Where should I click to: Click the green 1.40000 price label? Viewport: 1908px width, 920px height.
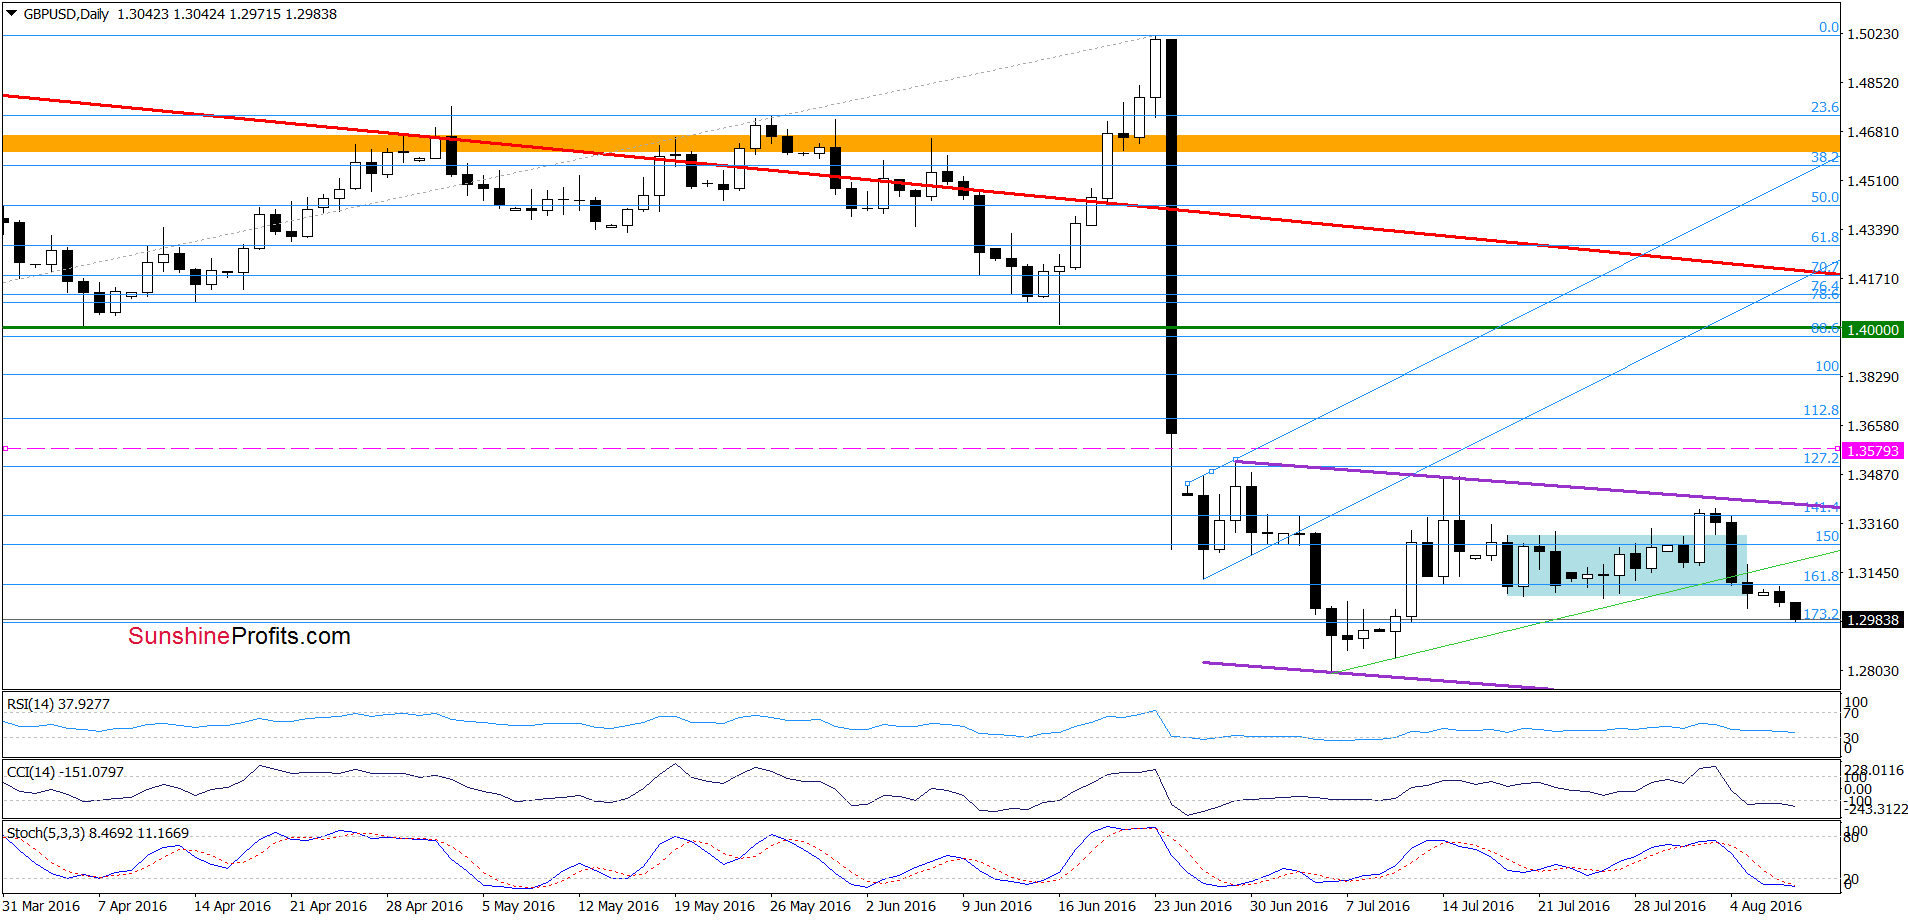click(x=1873, y=330)
